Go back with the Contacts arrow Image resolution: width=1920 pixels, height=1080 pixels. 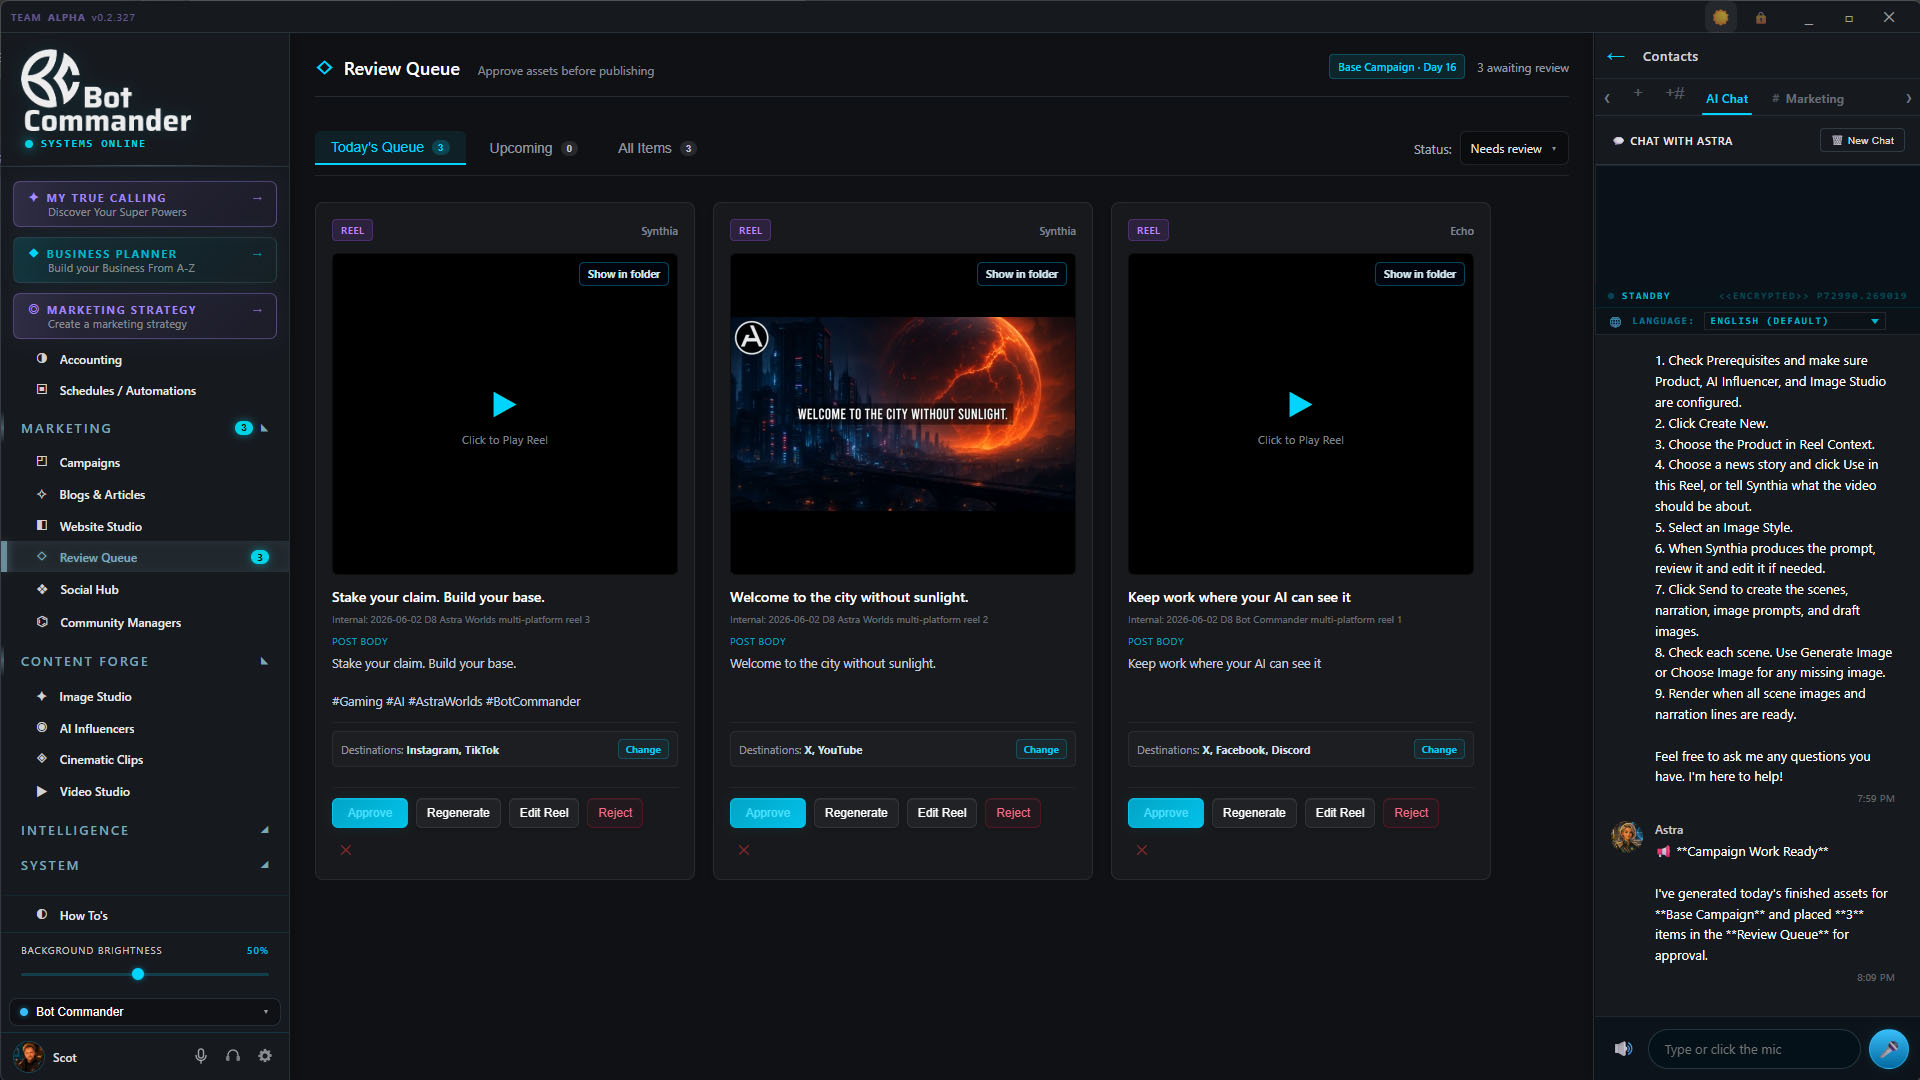pos(1616,56)
